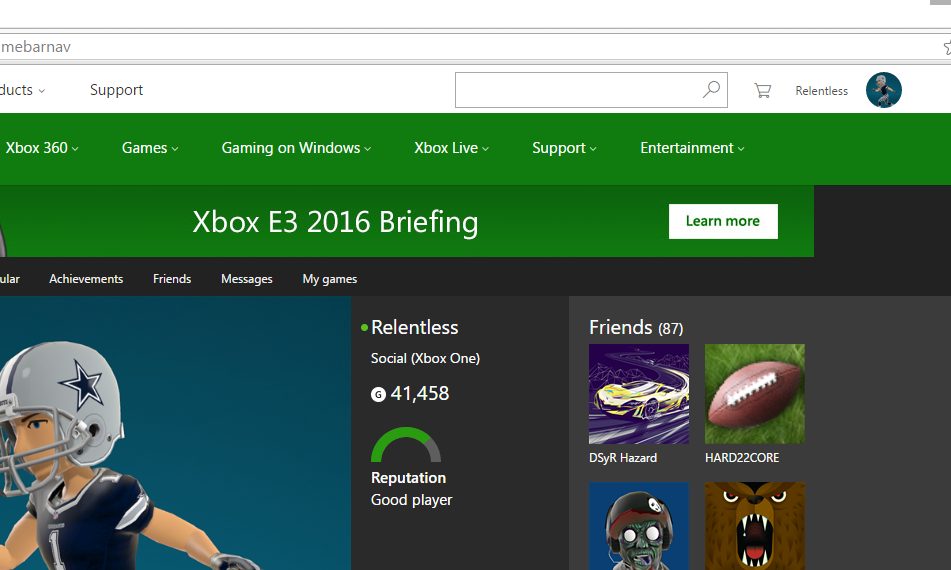Click the Xbox E3 2016 Briefing banner title

(335, 222)
